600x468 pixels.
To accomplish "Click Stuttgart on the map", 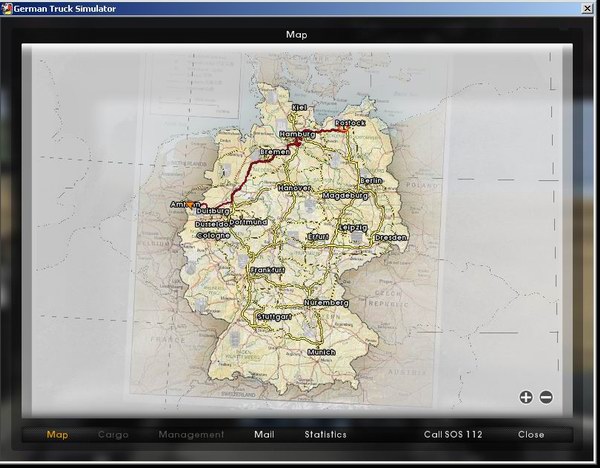I will coord(275,316).
